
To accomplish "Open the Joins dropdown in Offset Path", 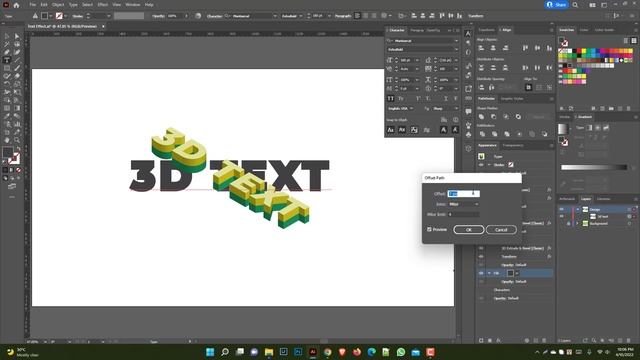I will [x=463, y=204].
